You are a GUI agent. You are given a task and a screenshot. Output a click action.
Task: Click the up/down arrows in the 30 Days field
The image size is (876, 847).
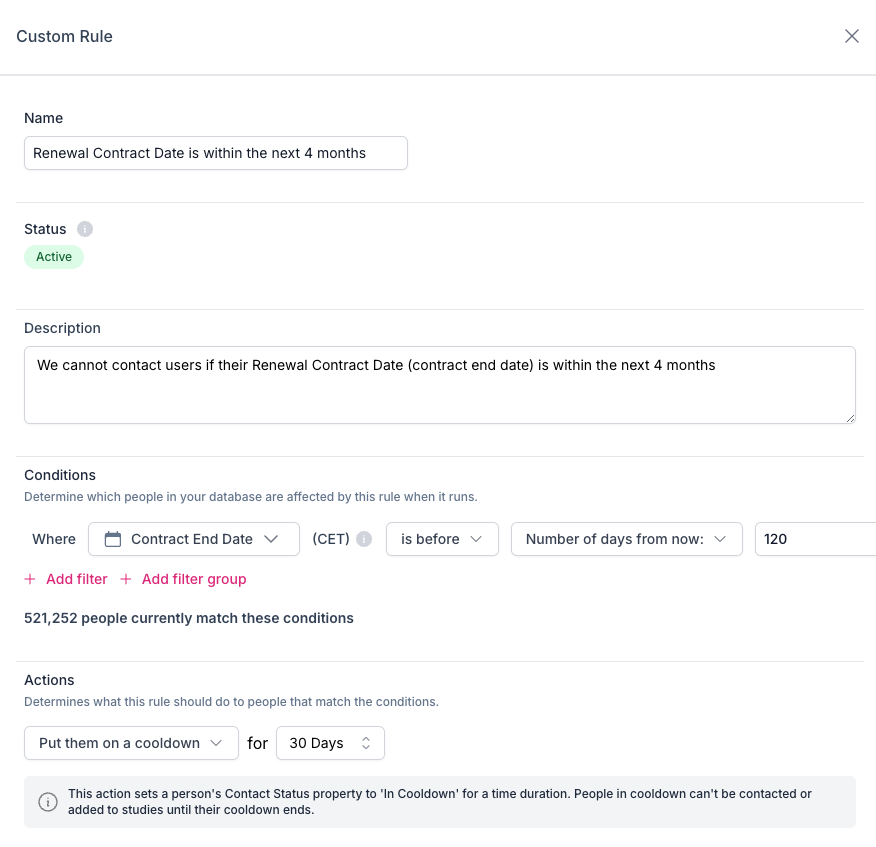pos(366,743)
